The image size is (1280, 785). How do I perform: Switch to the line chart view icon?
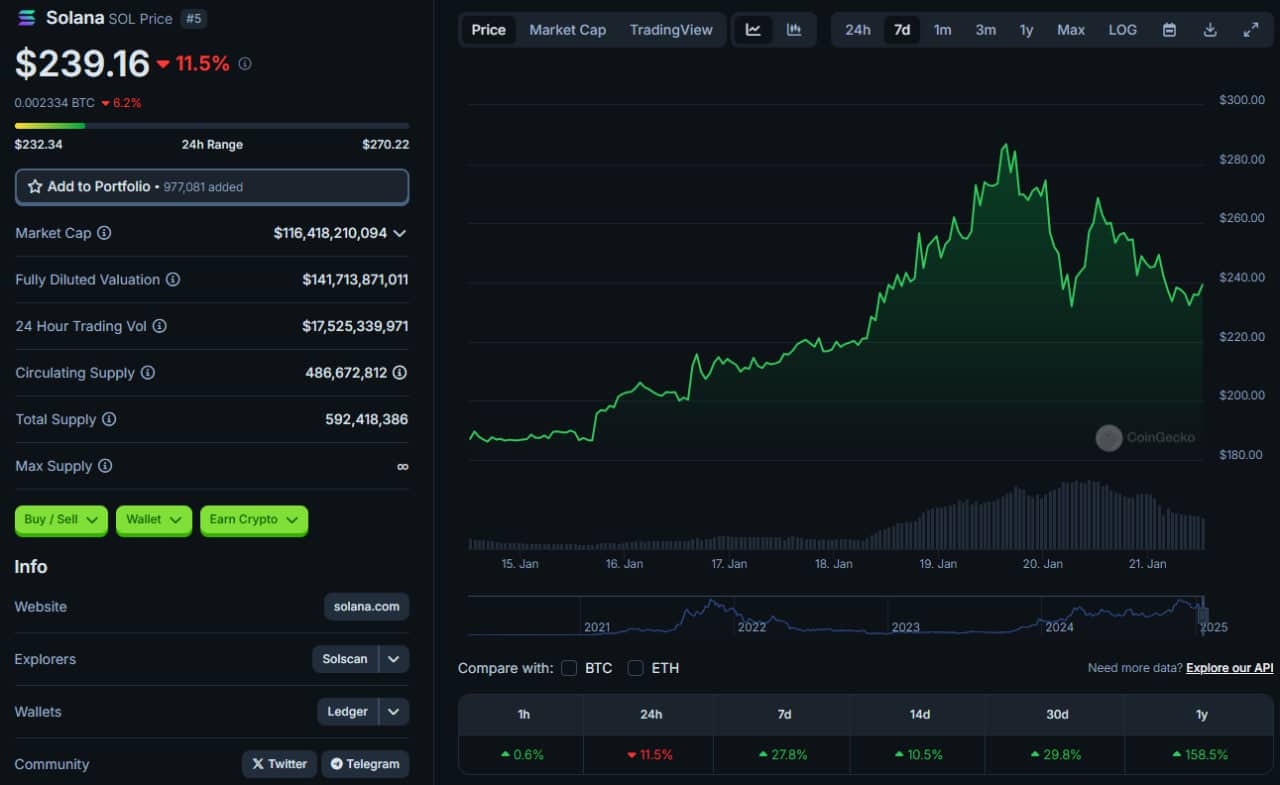[x=753, y=30]
